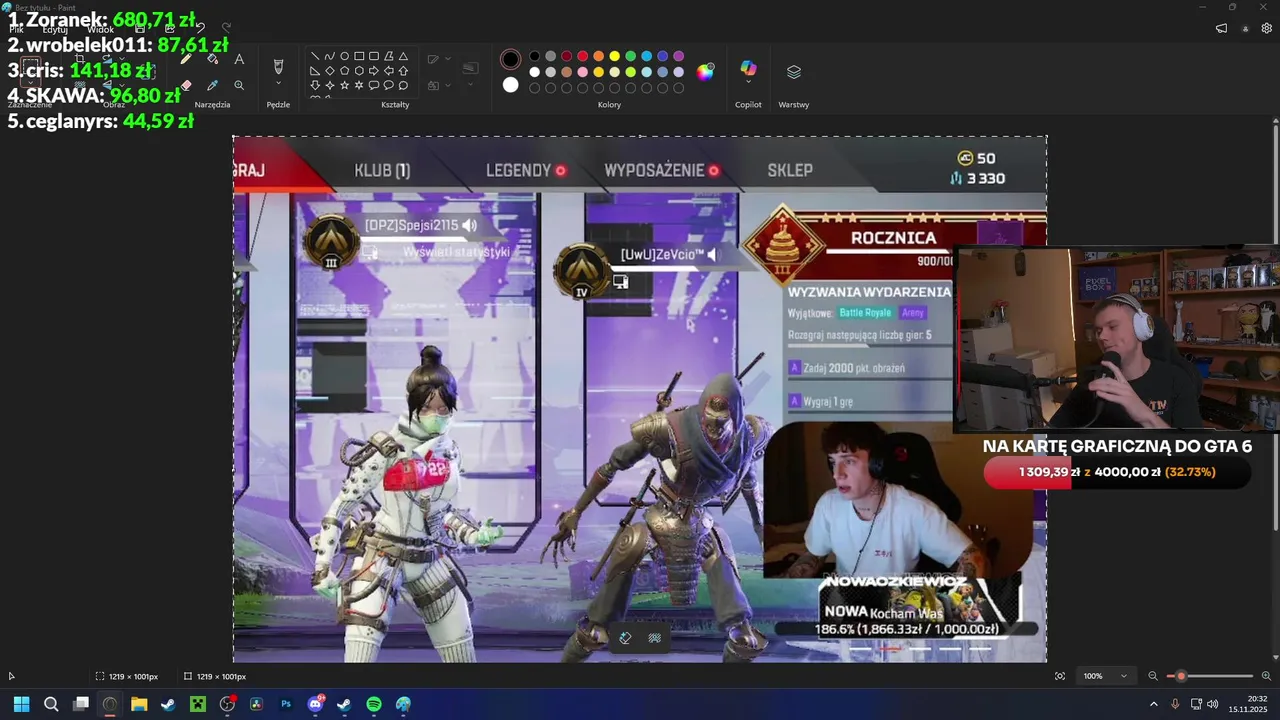Pick the Curve shape
This screenshot has height=720, width=1280.
pyautogui.click(x=330, y=56)
